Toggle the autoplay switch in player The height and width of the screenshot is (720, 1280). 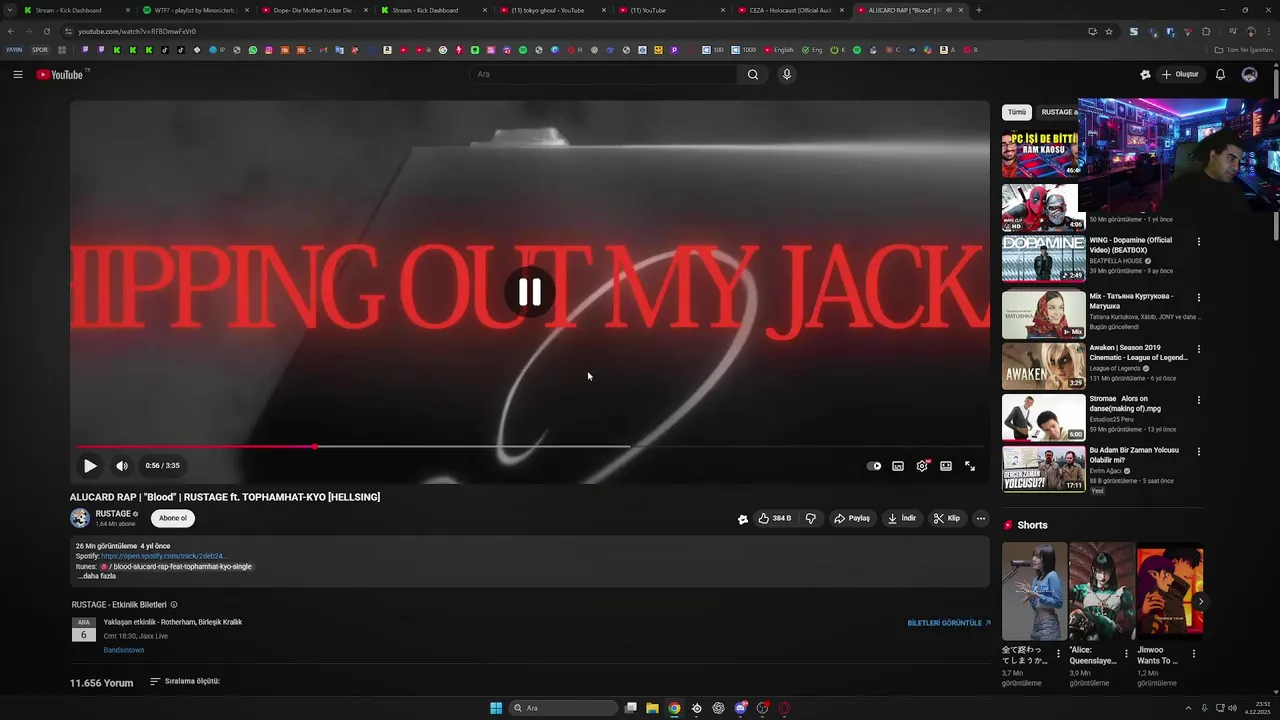point(874,466)
